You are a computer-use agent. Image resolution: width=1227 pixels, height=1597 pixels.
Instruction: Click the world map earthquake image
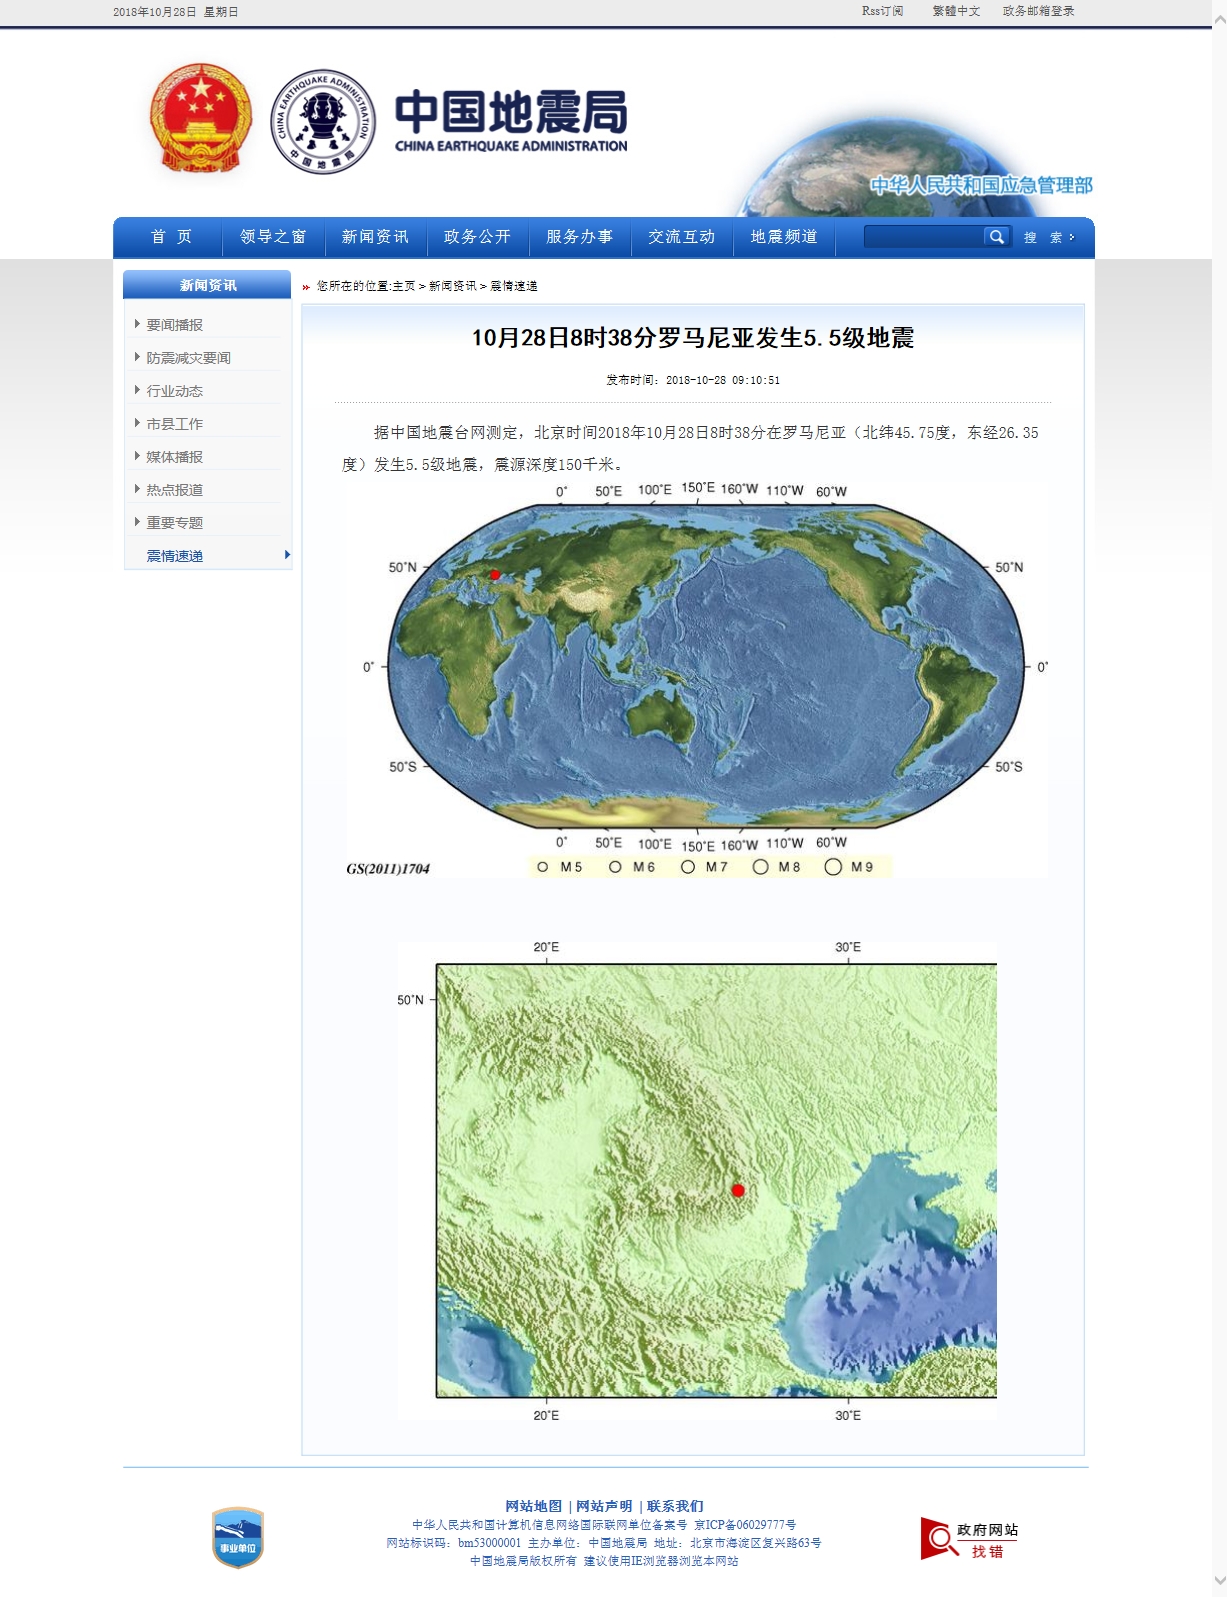pos(697,678)
